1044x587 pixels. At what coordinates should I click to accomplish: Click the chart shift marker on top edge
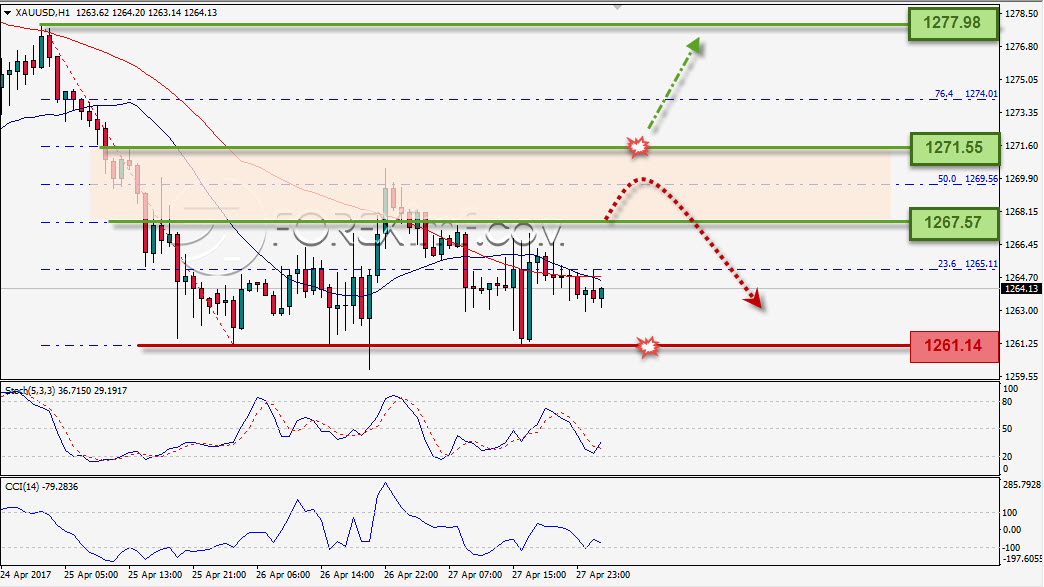(x=618, y=7)
